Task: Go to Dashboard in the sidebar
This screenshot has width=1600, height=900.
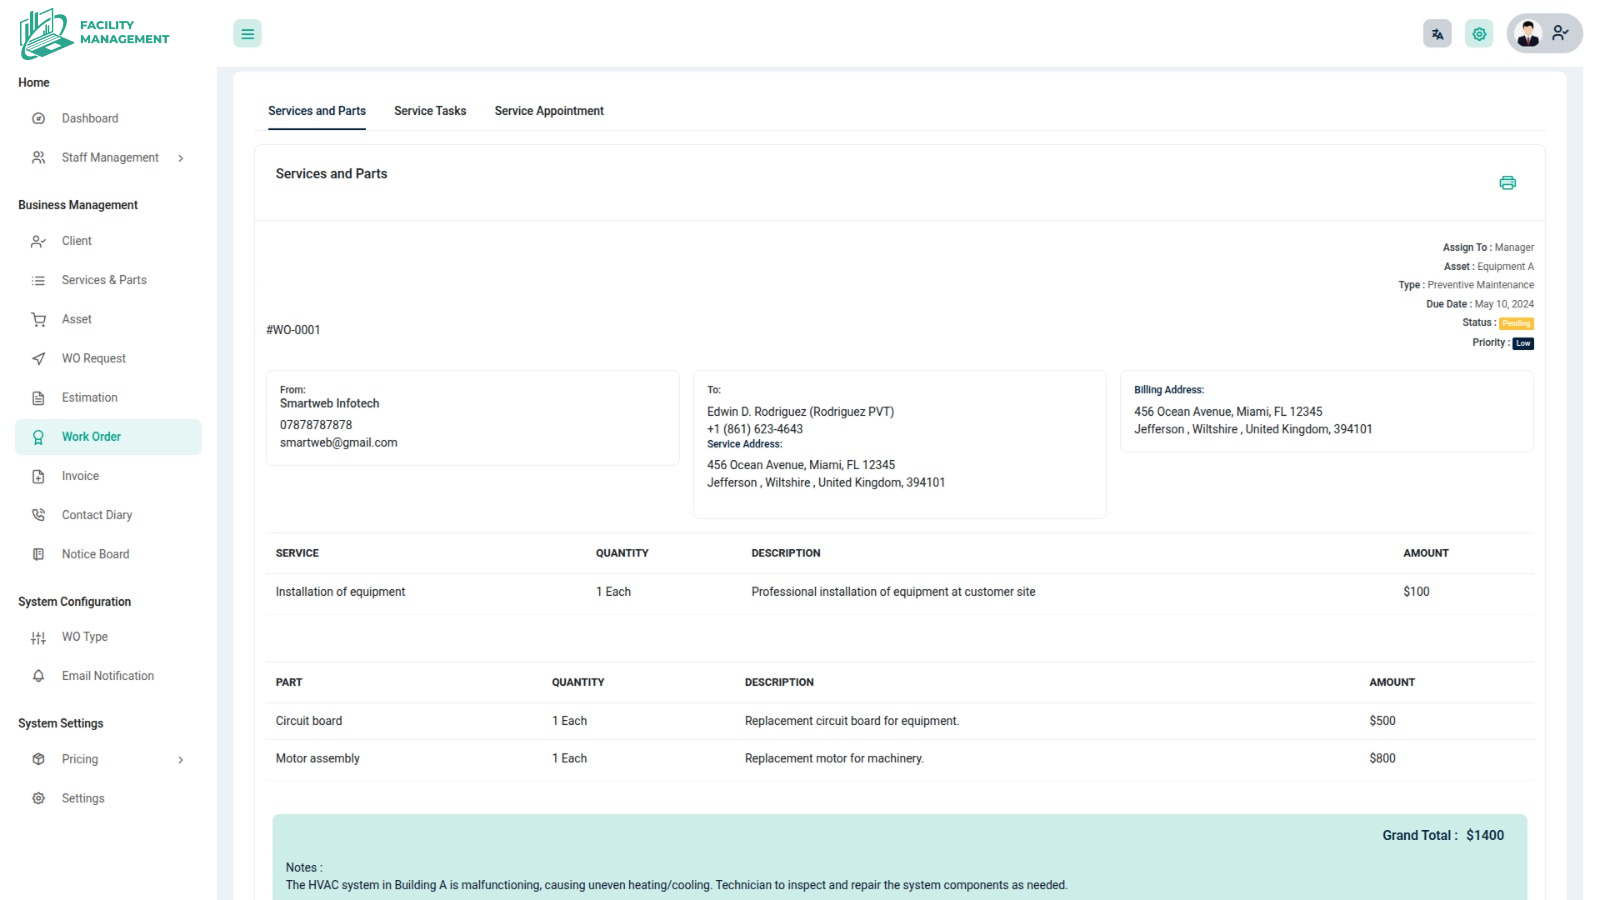Action: pyautogui.click(x=90, y=119)
